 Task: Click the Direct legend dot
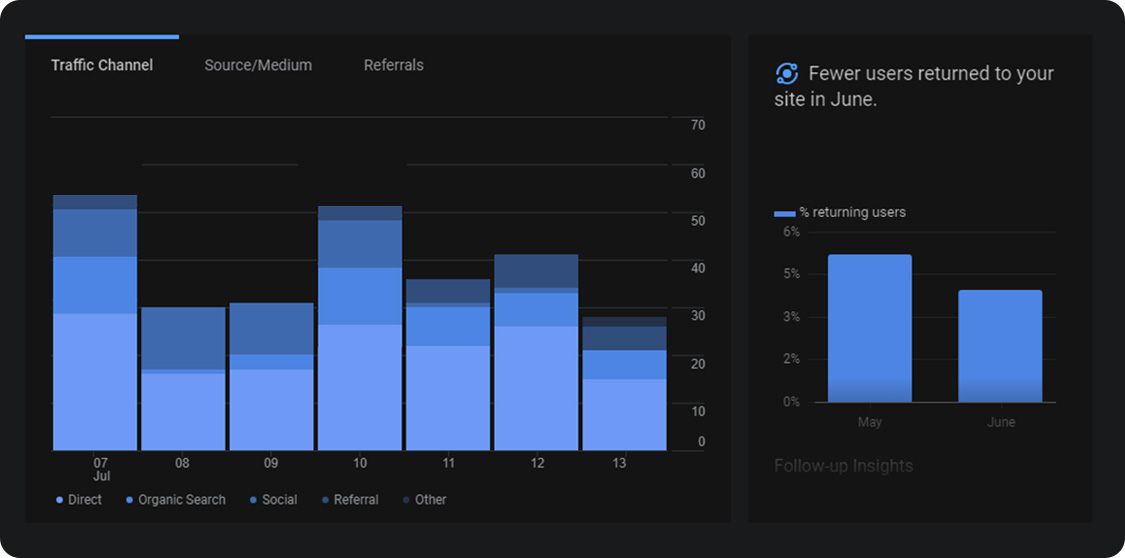(60, 500)
